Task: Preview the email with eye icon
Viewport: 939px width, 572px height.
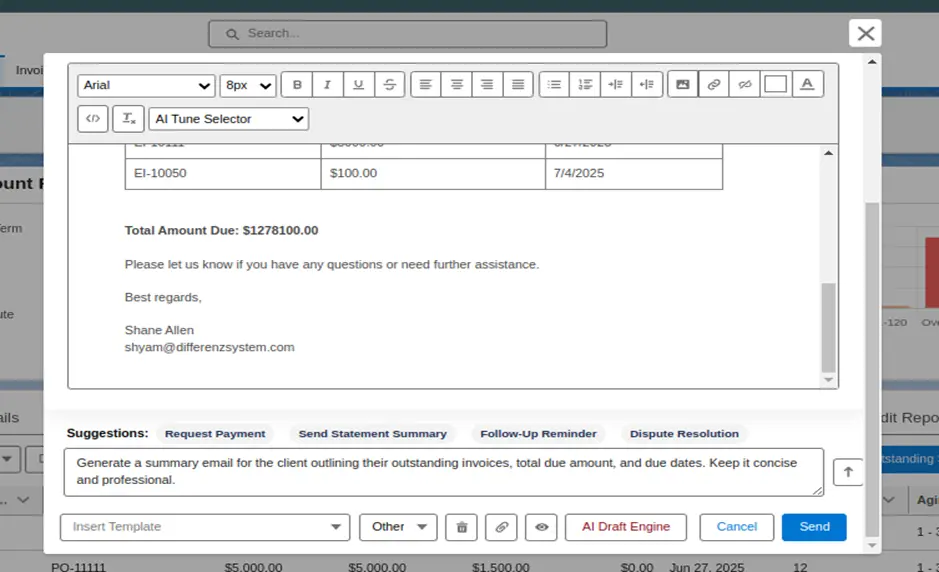Action: point(541,527)
